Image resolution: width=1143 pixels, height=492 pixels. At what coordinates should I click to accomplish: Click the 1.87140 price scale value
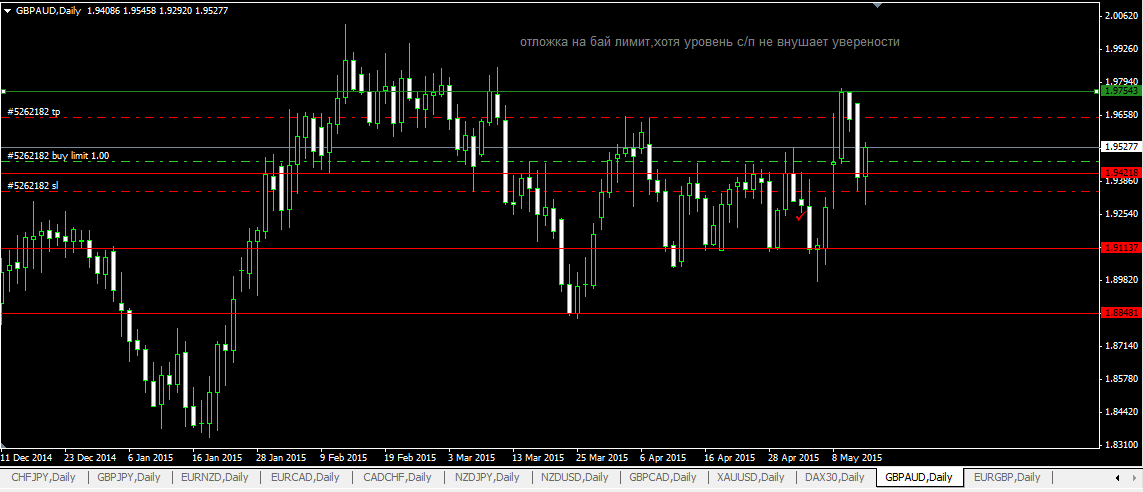click(1123, 346)
